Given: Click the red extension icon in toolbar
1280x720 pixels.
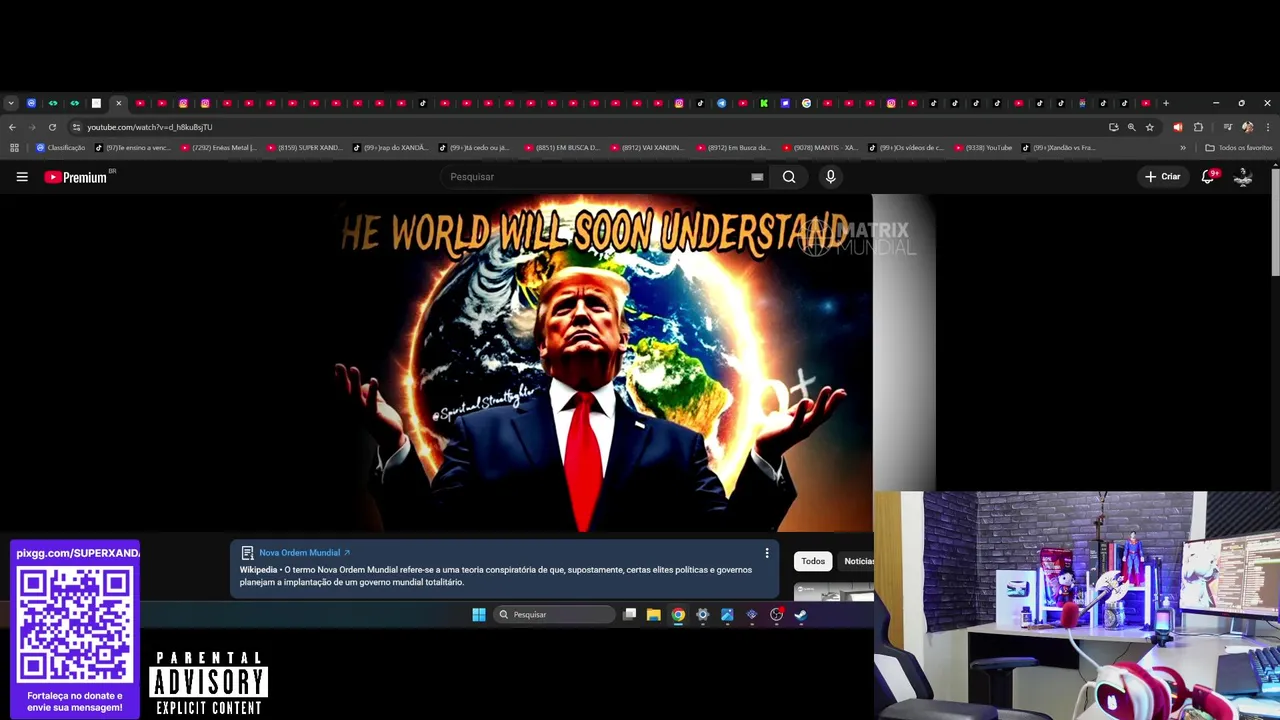Looking at the screenshot, I should coord(1178,127).
